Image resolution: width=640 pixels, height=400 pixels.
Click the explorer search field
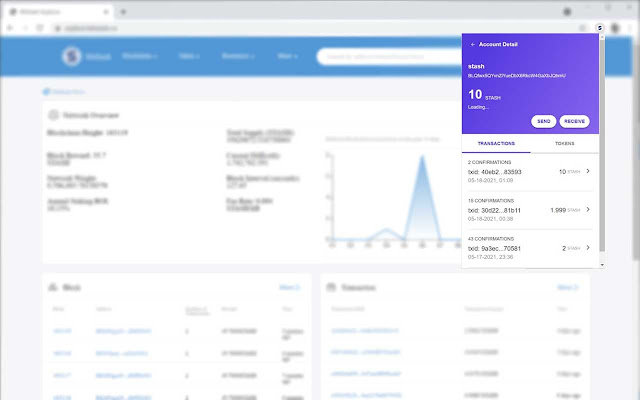390,57
